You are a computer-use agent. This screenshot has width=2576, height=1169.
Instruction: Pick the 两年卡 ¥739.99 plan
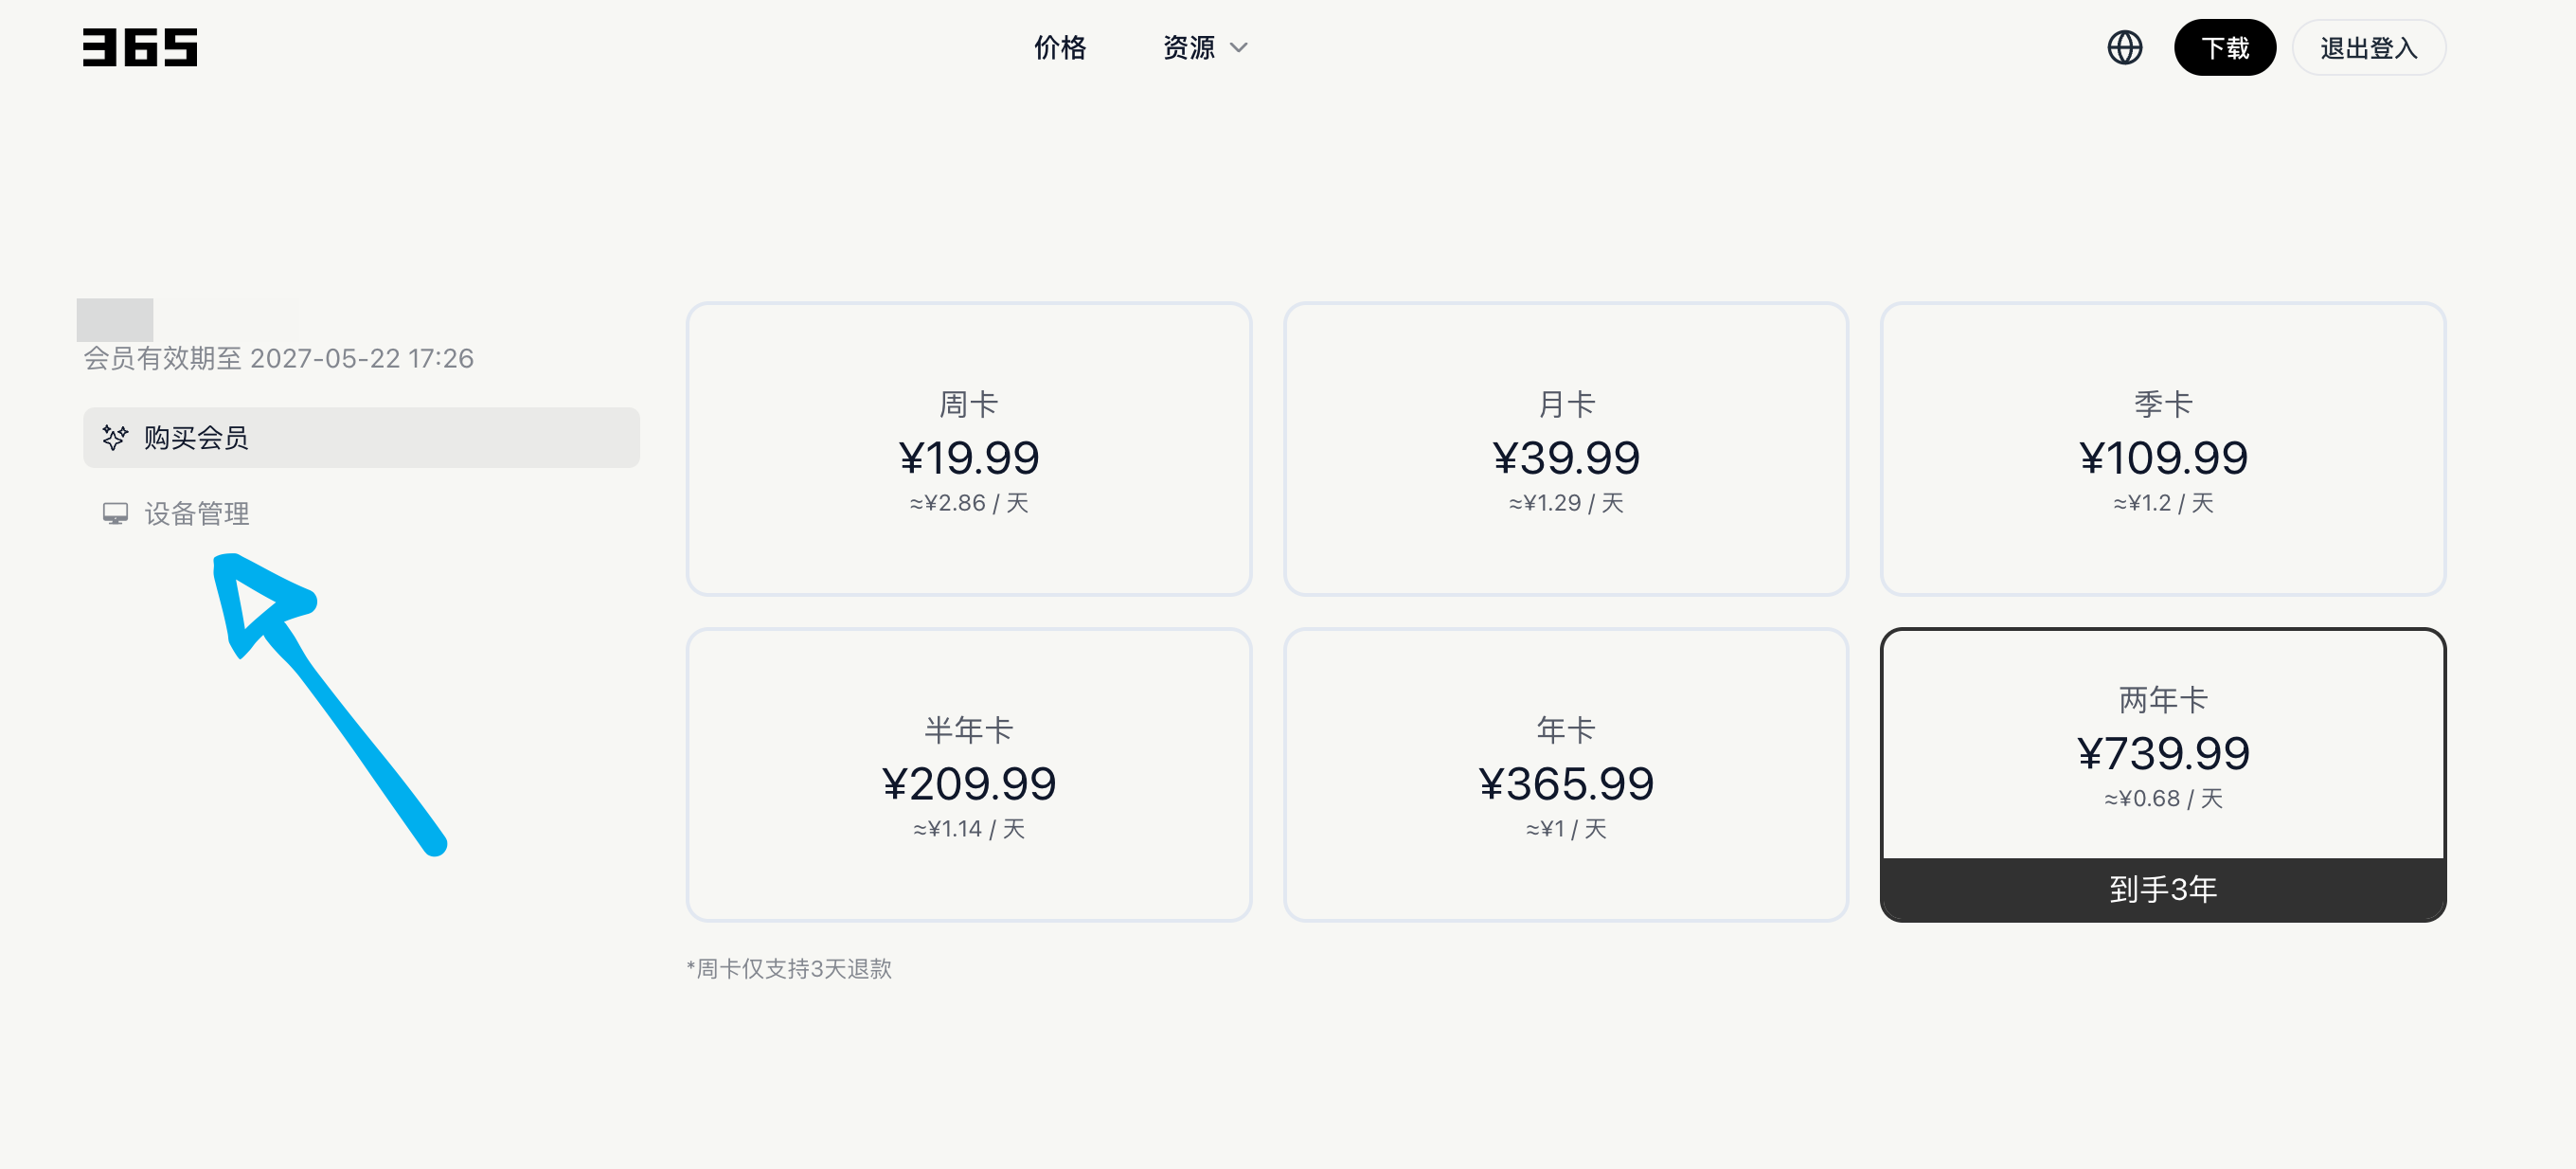click(2162, 774)
